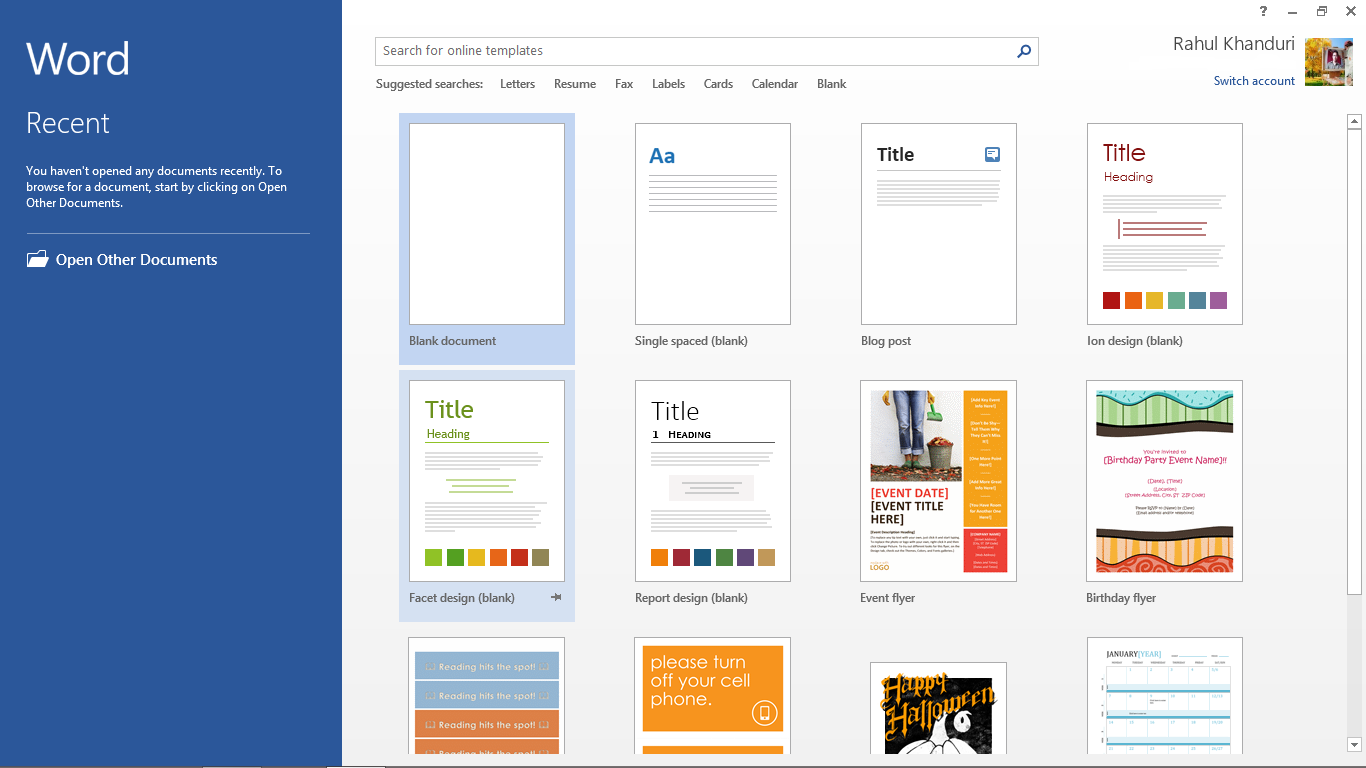This screenshot has width=1366, height=768.
Task: Search suggested term Letters
Action: point(517,84)
